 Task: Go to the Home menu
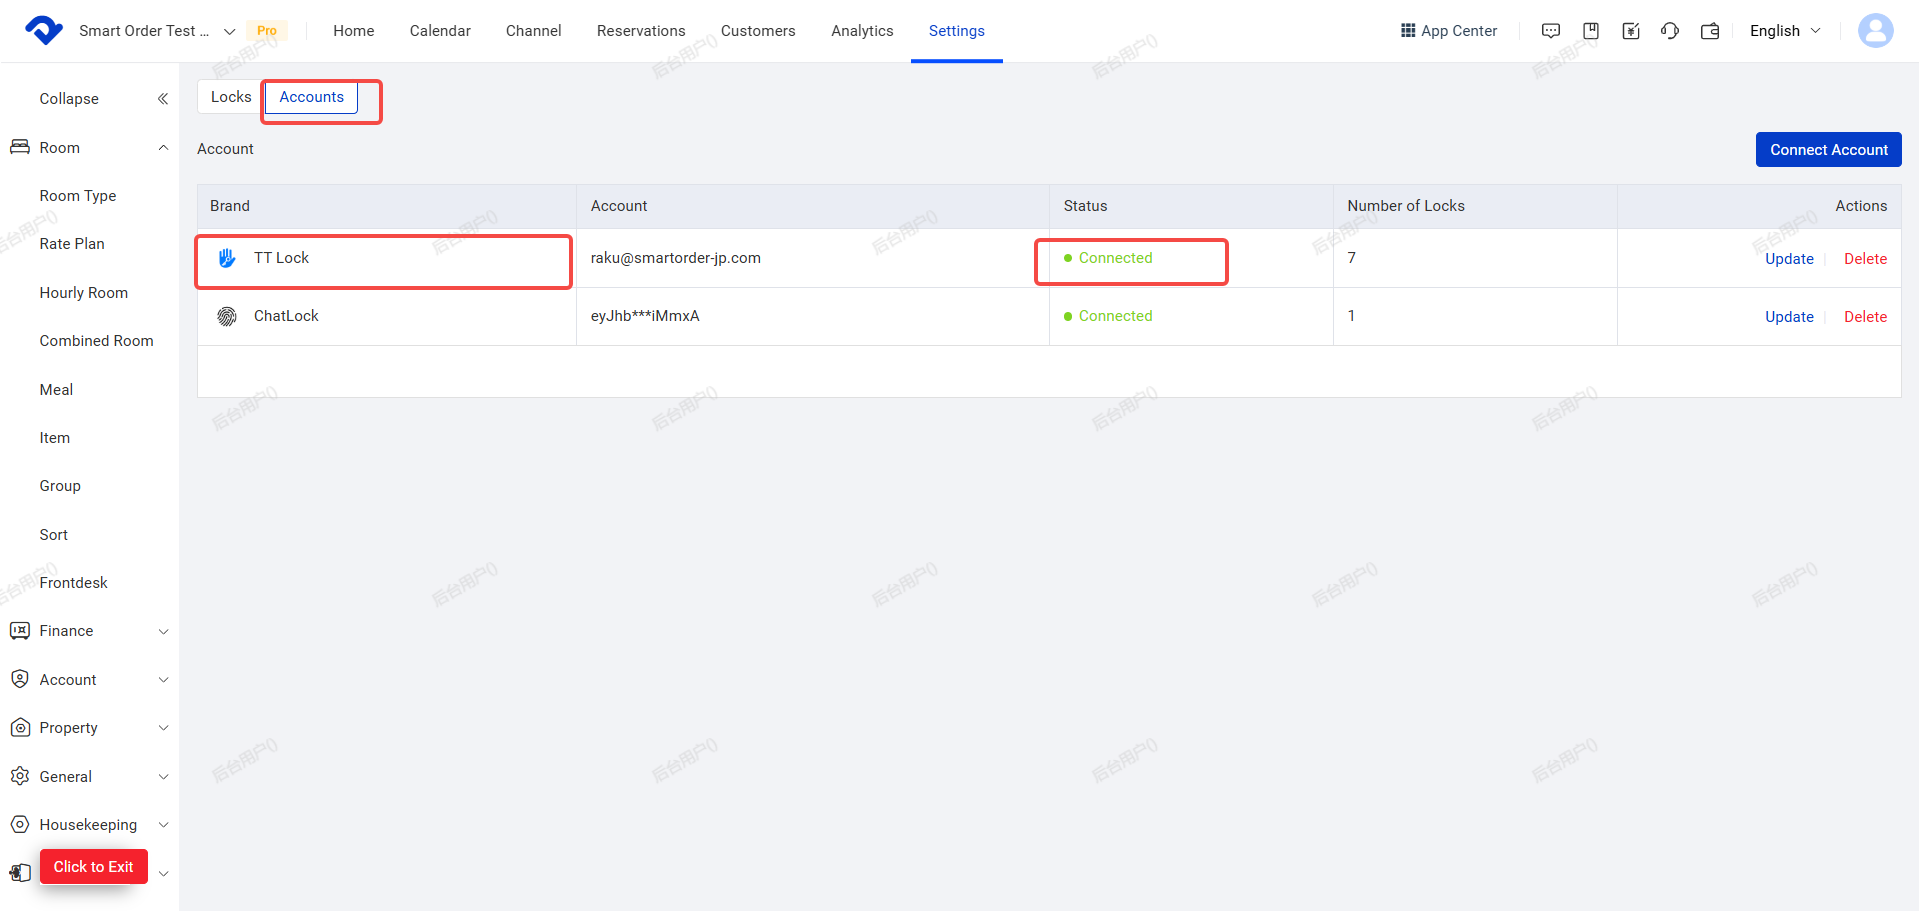click(354, 31)
